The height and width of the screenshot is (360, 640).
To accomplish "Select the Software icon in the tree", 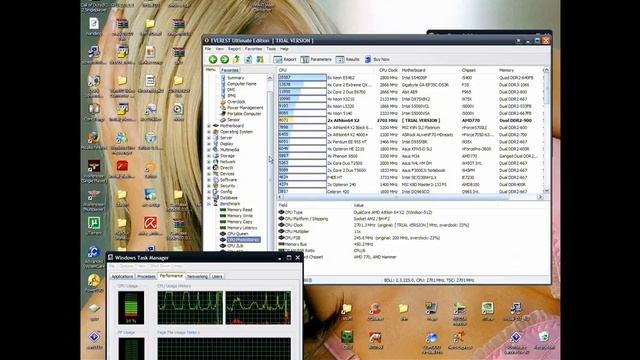I will [x=216, y=180].
